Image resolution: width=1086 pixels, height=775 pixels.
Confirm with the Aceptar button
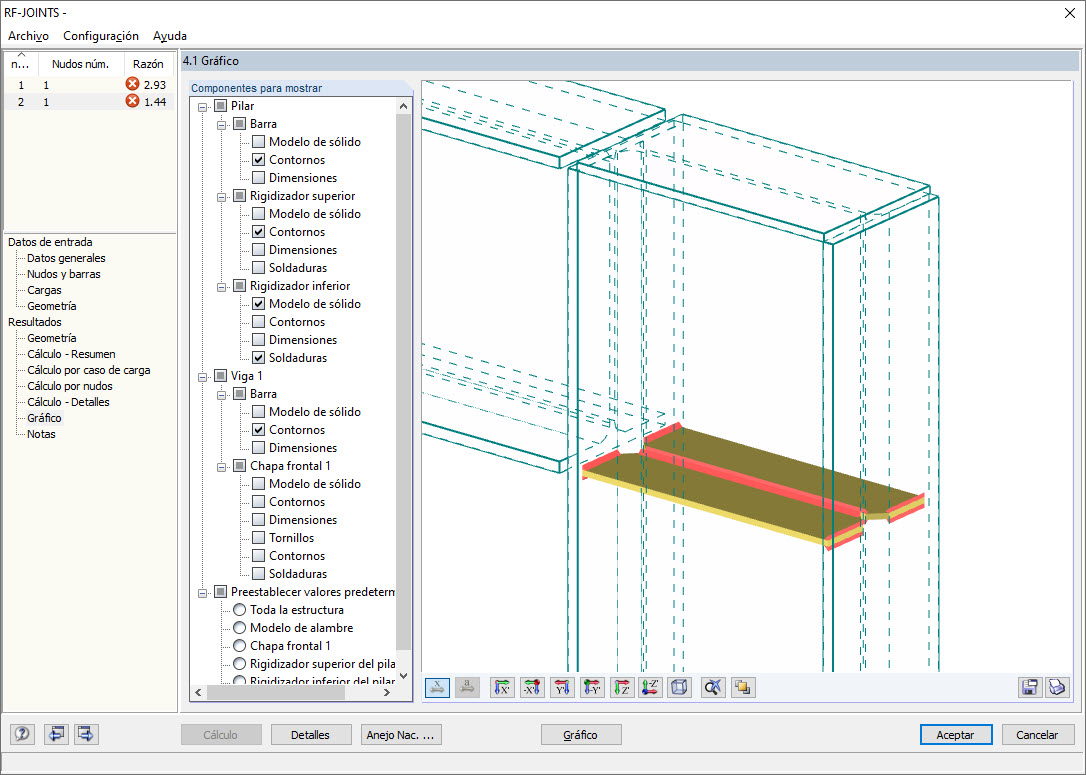[x=956, y=734]
